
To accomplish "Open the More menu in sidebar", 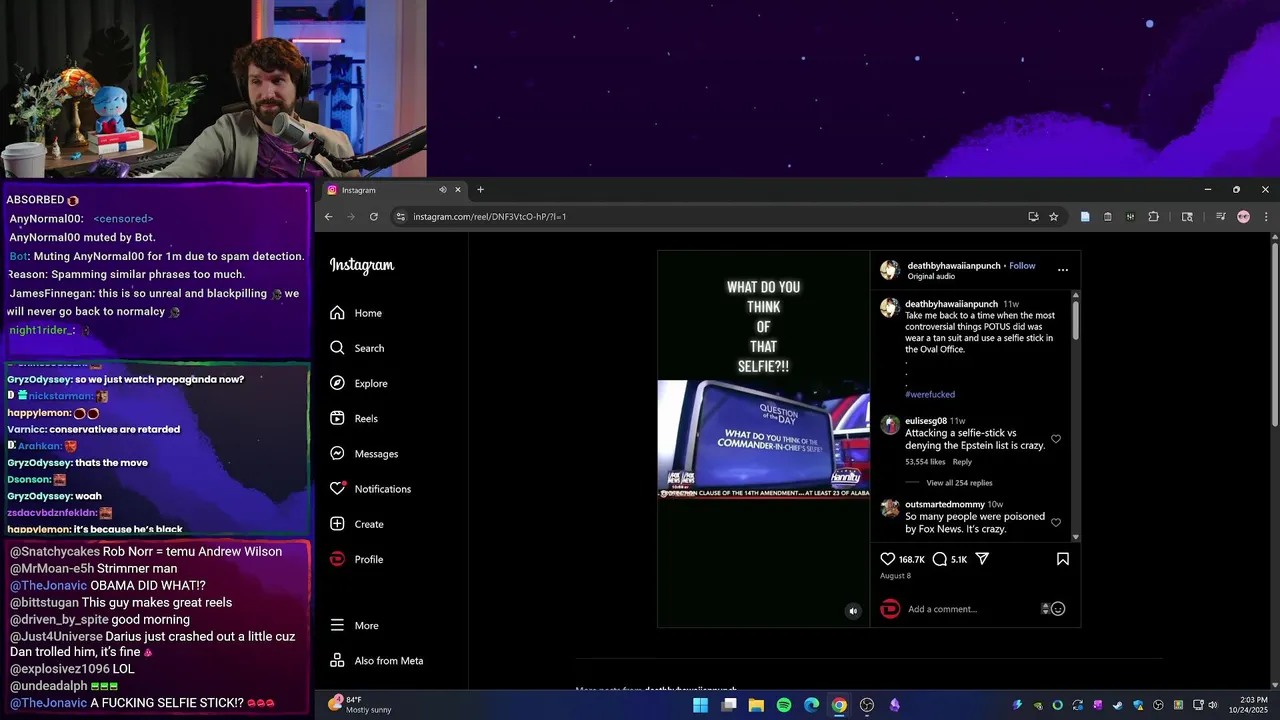I will pyautogui.click(x=354, y=625).
